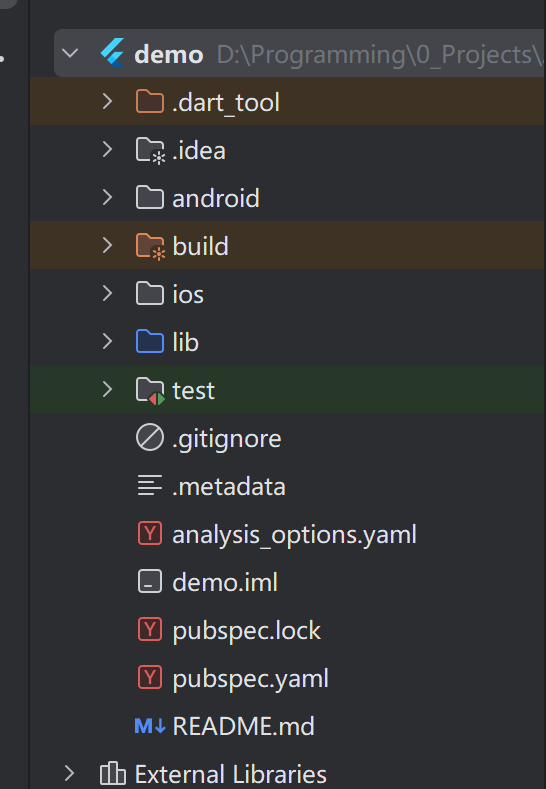Click the YAML icon for pubspec.yaml
The width and height of the screenshot is (546, 789).
[x=150, y=677]
